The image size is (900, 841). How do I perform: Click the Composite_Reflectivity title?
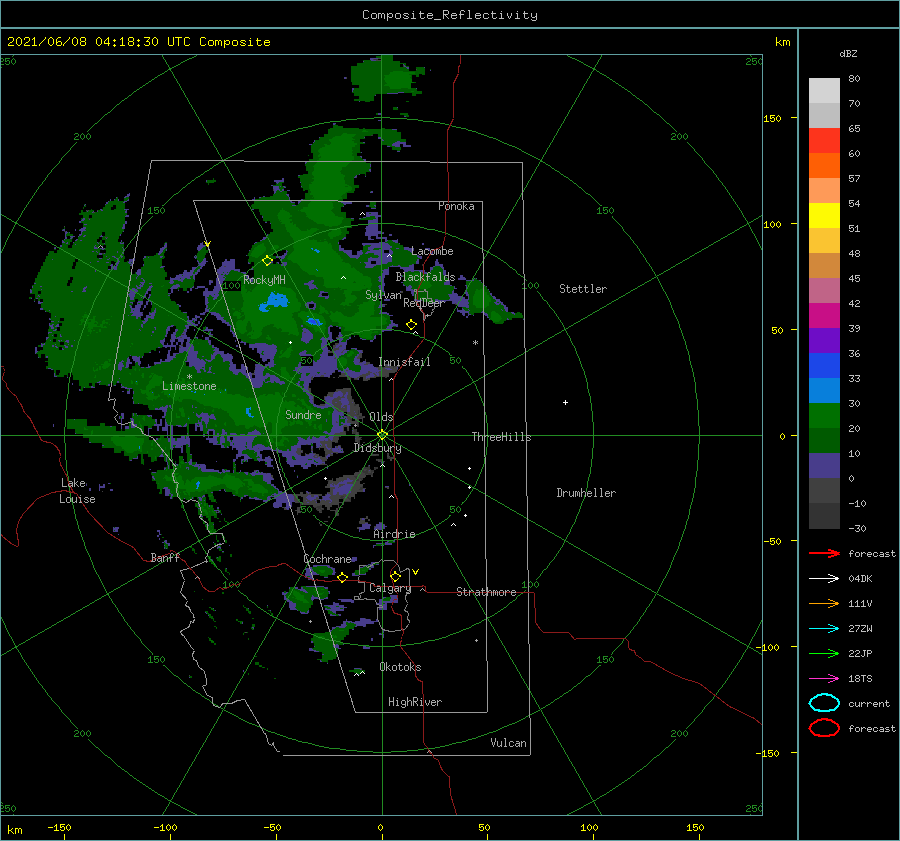tap(450, 15)
